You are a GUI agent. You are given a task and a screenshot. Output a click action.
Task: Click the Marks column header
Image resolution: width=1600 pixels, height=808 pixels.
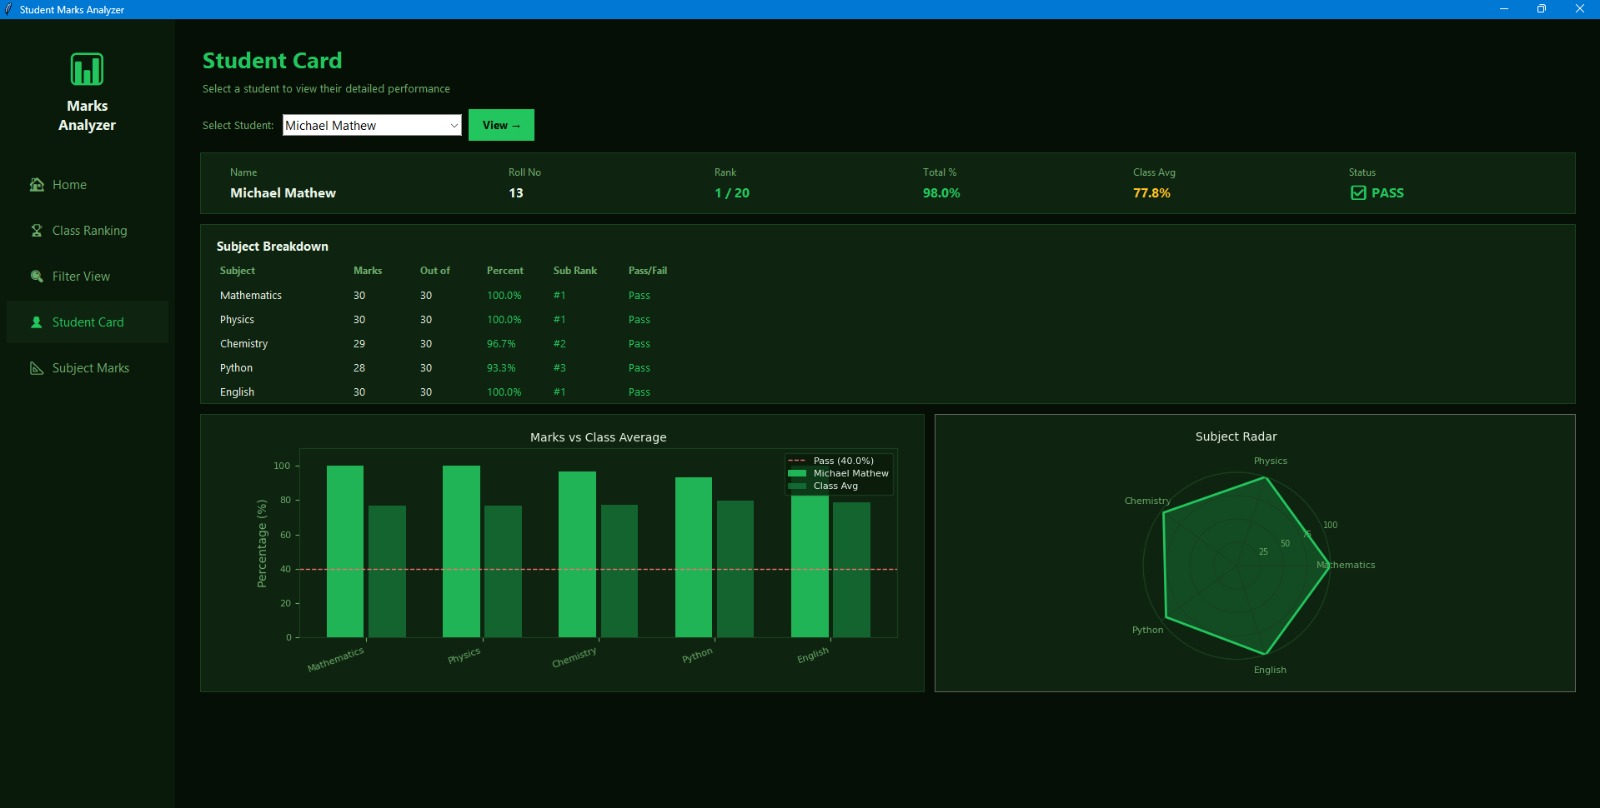pos(367,271)
